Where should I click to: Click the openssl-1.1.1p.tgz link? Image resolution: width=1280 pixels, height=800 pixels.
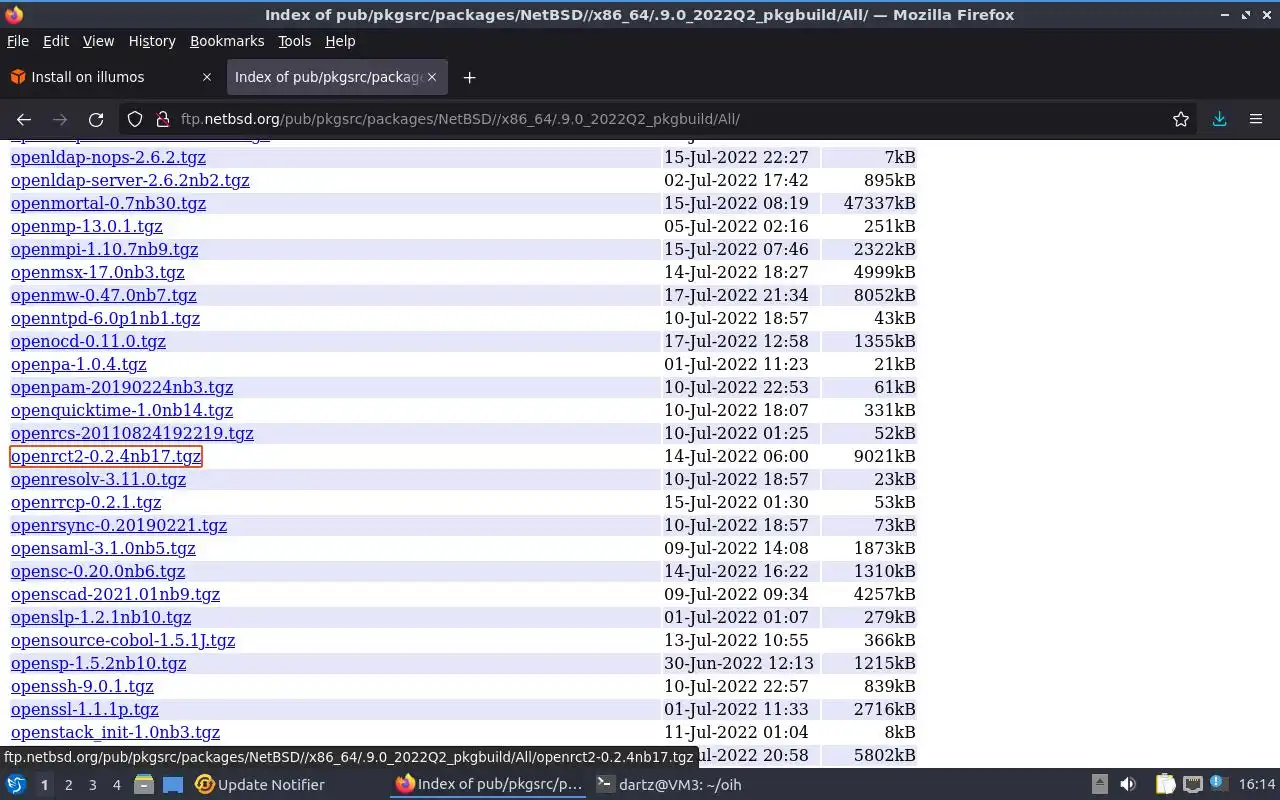[85, 709]
